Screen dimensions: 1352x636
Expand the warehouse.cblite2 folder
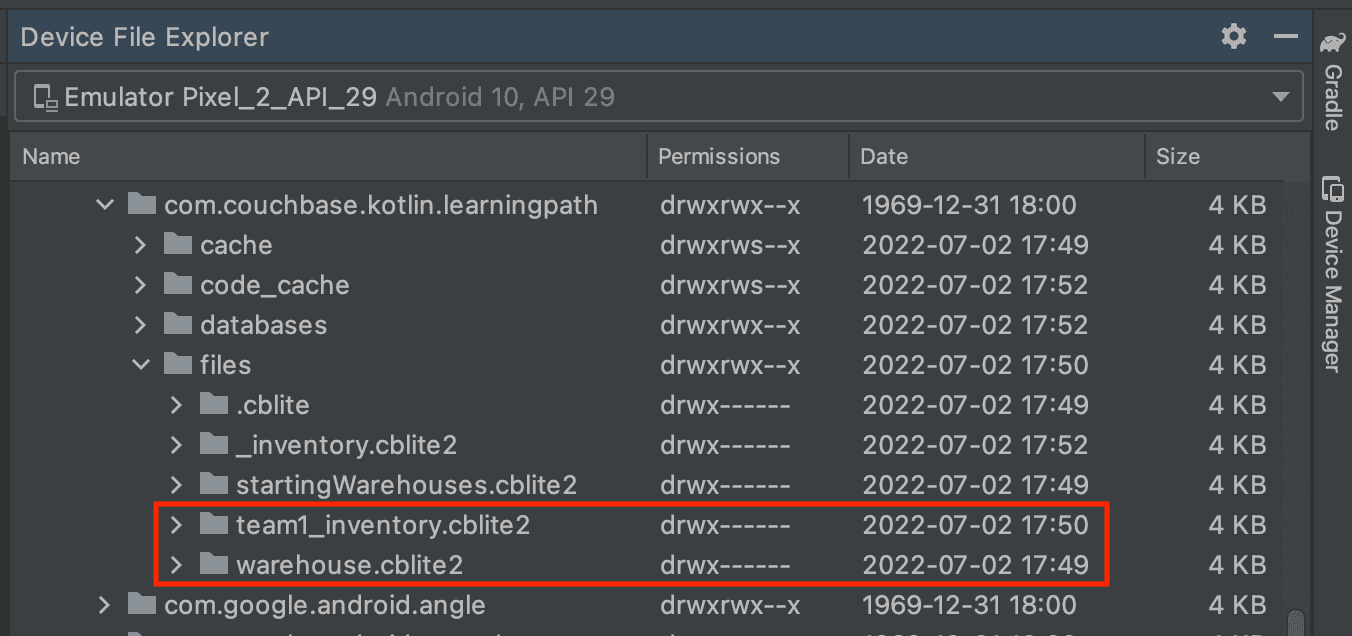pos(176,565)
